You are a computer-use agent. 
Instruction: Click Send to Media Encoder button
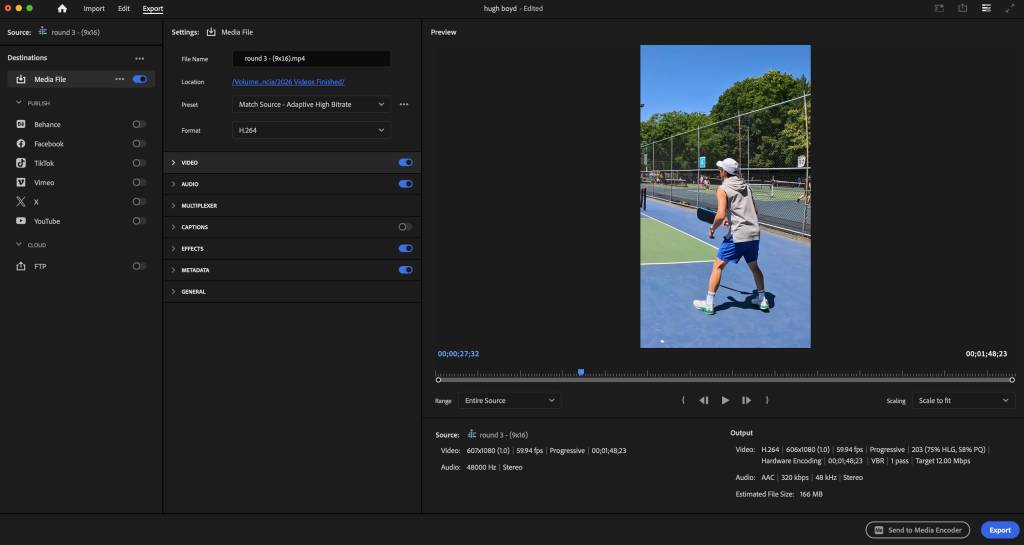point(918,530)
